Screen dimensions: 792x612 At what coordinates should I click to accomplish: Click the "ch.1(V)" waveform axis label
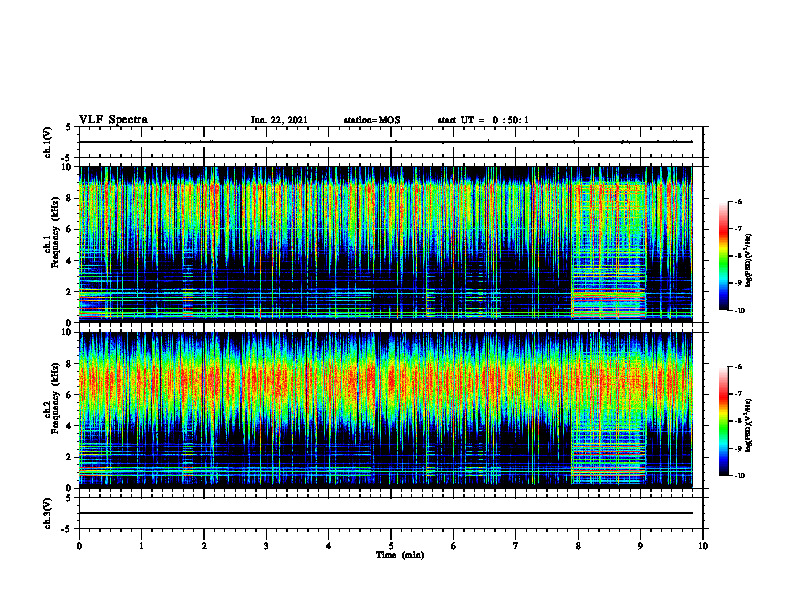(x=48, y=142)
